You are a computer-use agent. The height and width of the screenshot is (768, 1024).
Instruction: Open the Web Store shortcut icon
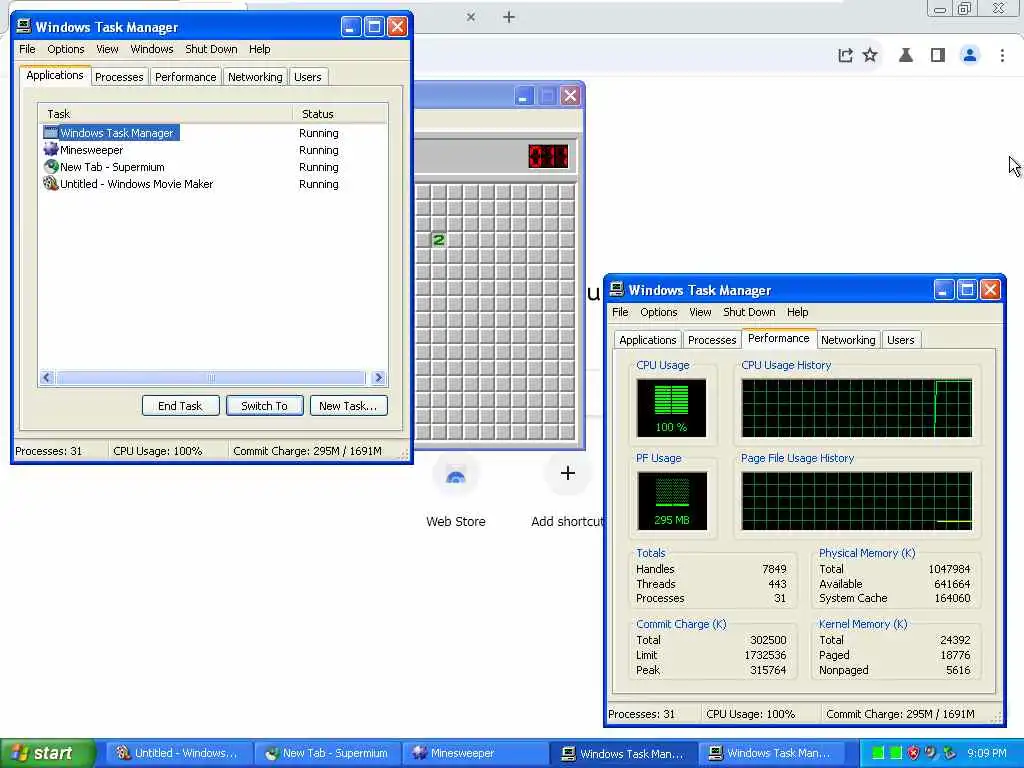pos(456,475)
